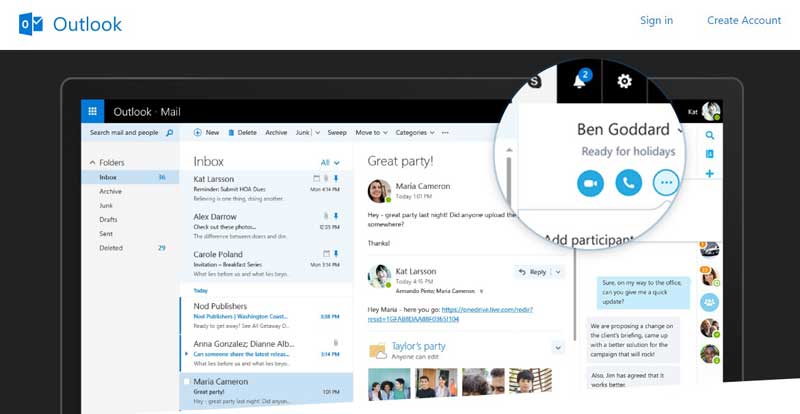Click the Sweep toolbar button

tap(337, 133)
